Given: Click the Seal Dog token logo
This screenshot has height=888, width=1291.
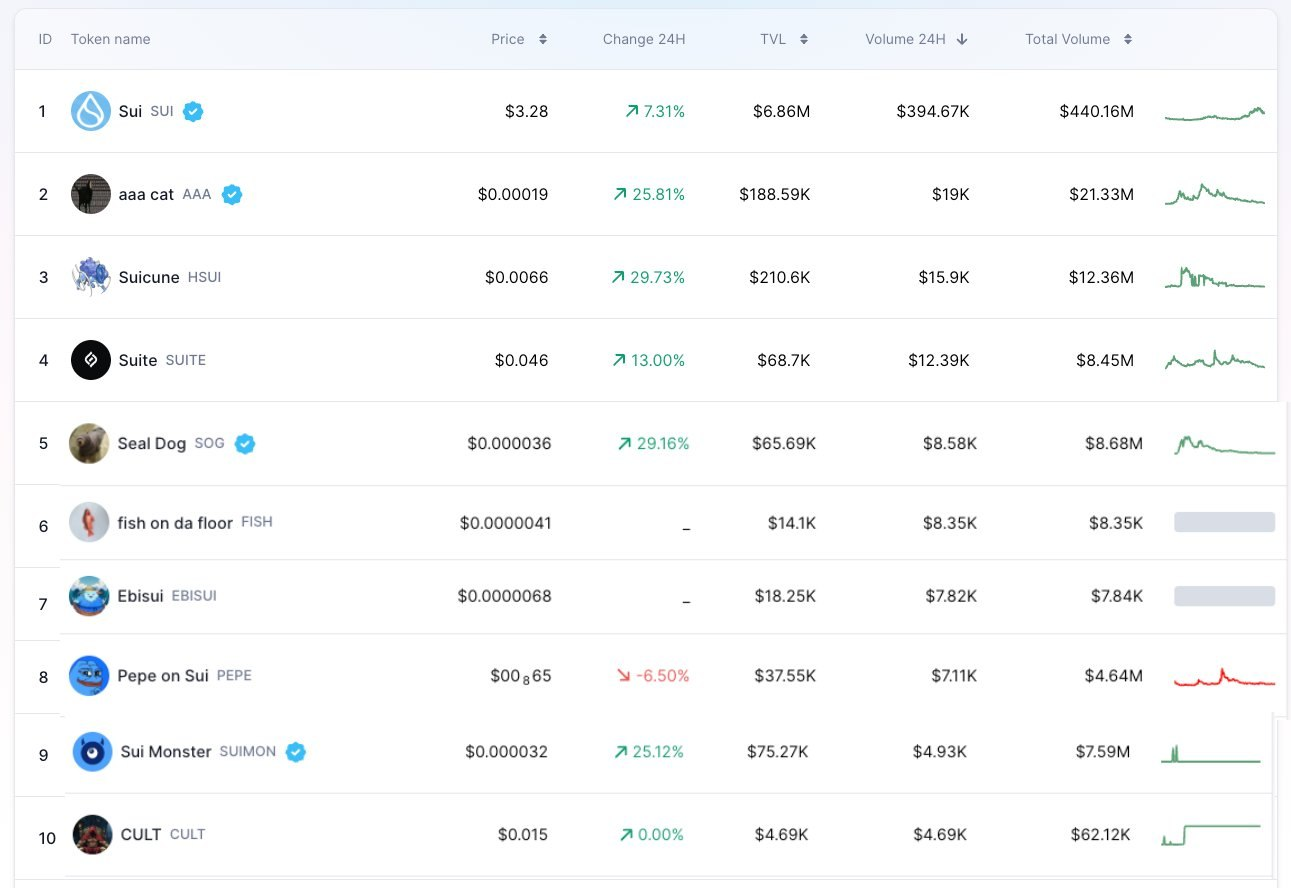Looking at the screenshot, I should pyautogui.click(x=89, y=443).
